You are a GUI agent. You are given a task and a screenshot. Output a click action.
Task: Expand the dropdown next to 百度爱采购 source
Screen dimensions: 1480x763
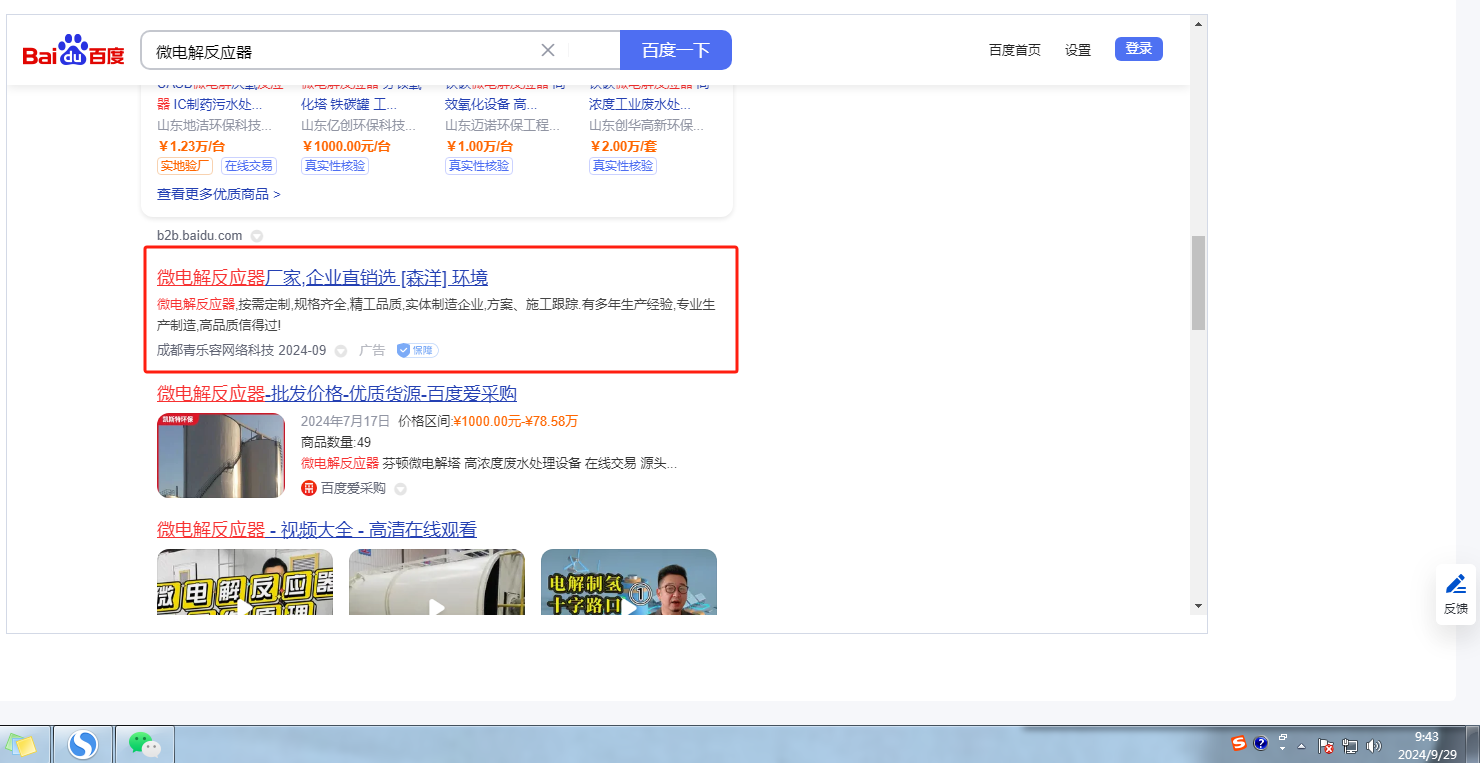400,489
